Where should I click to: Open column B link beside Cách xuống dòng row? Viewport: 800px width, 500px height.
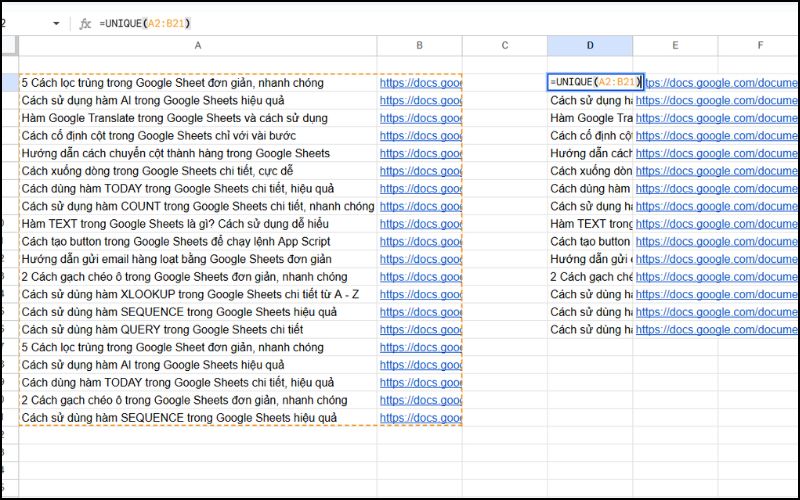[420, 171]
